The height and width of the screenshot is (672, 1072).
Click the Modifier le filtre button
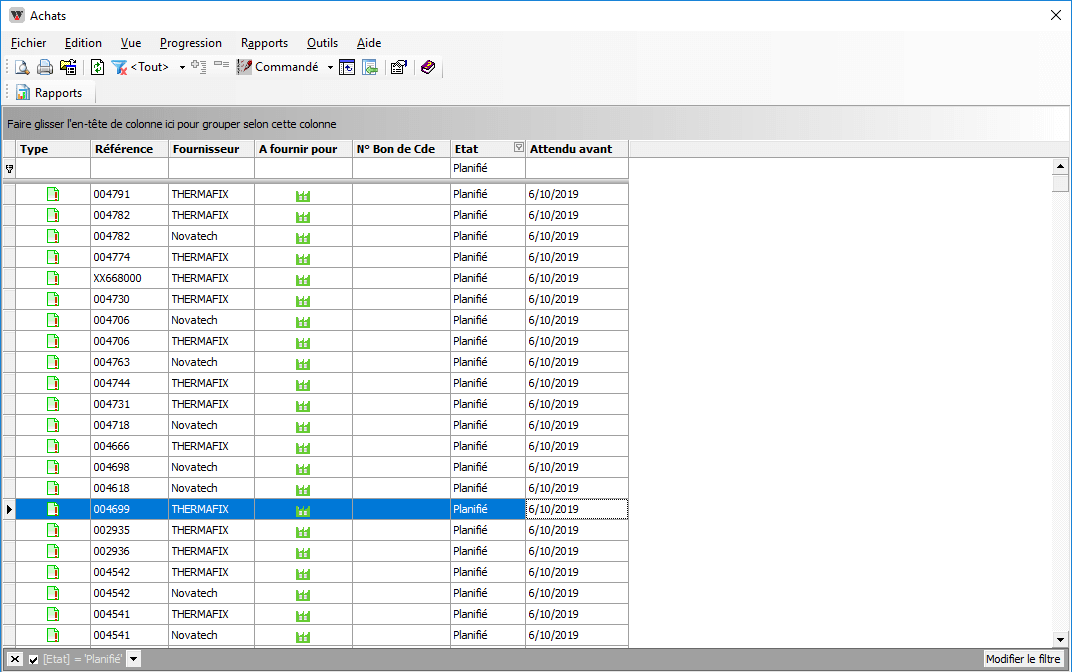1022,659
